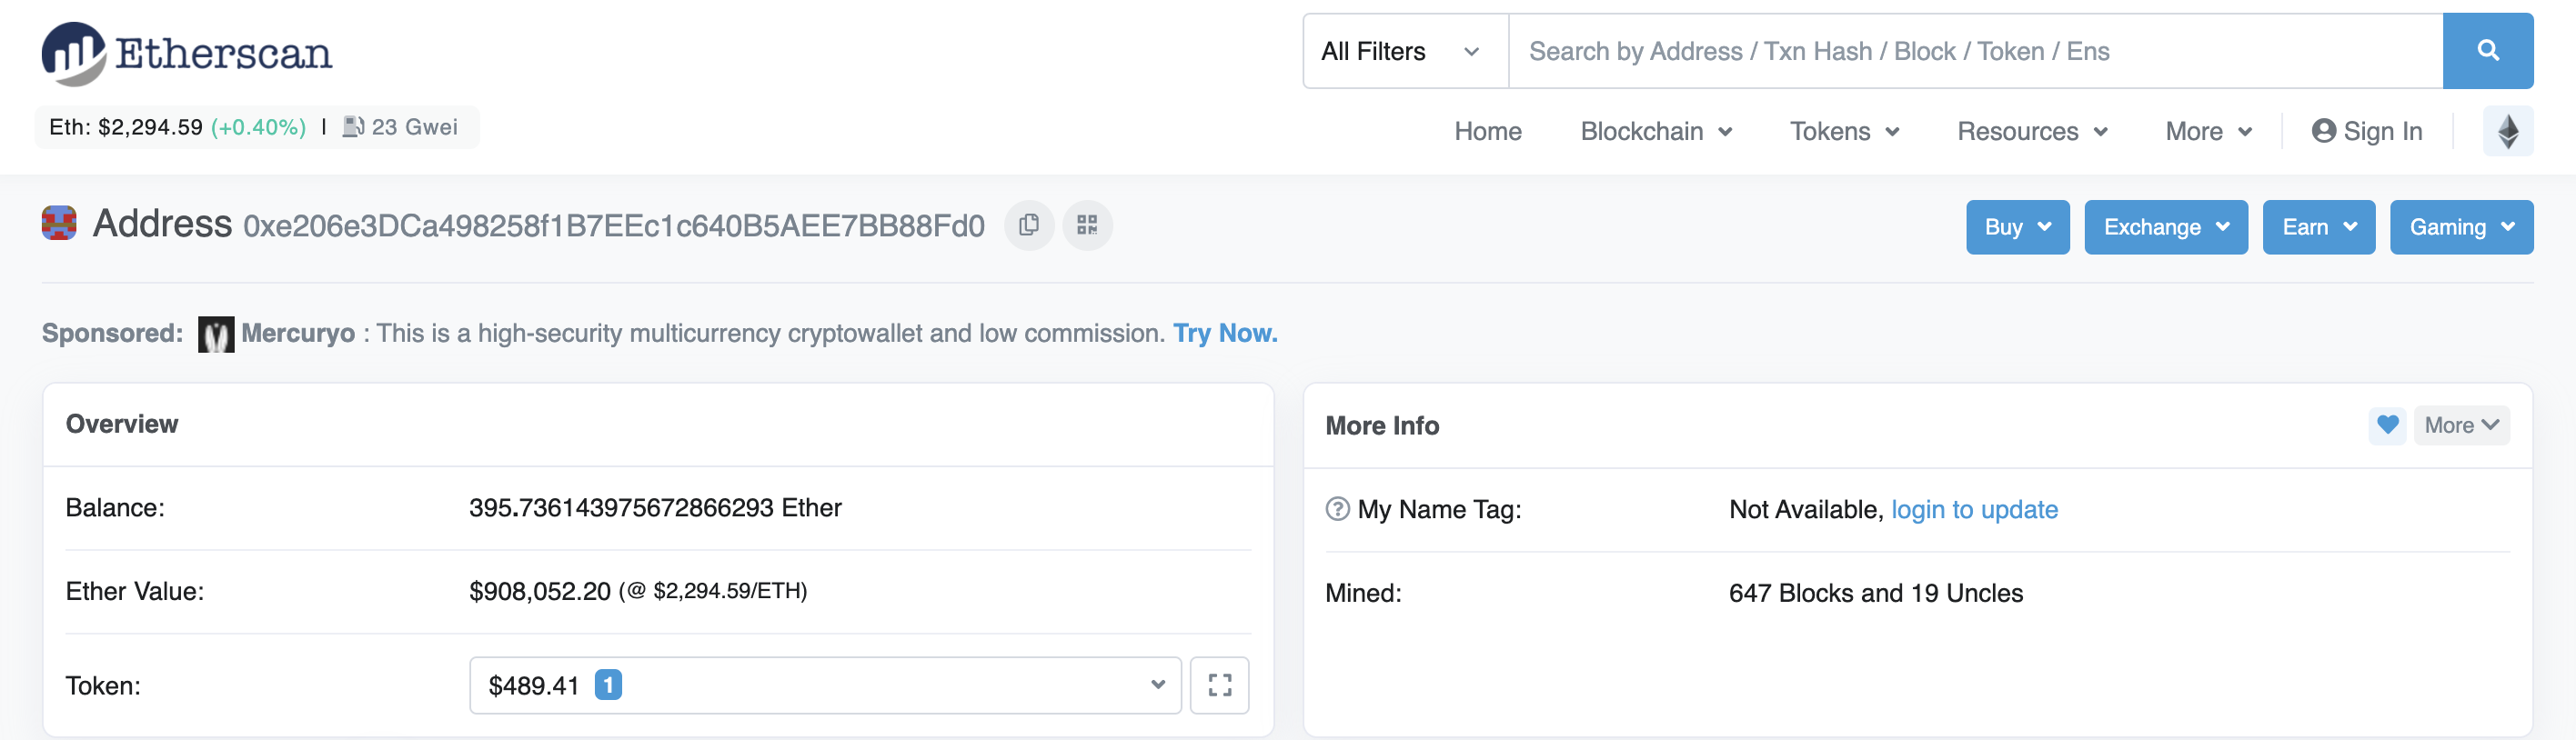Open the Buy dropdown button
The image size is (2576, 740).
coord(2016,228)
